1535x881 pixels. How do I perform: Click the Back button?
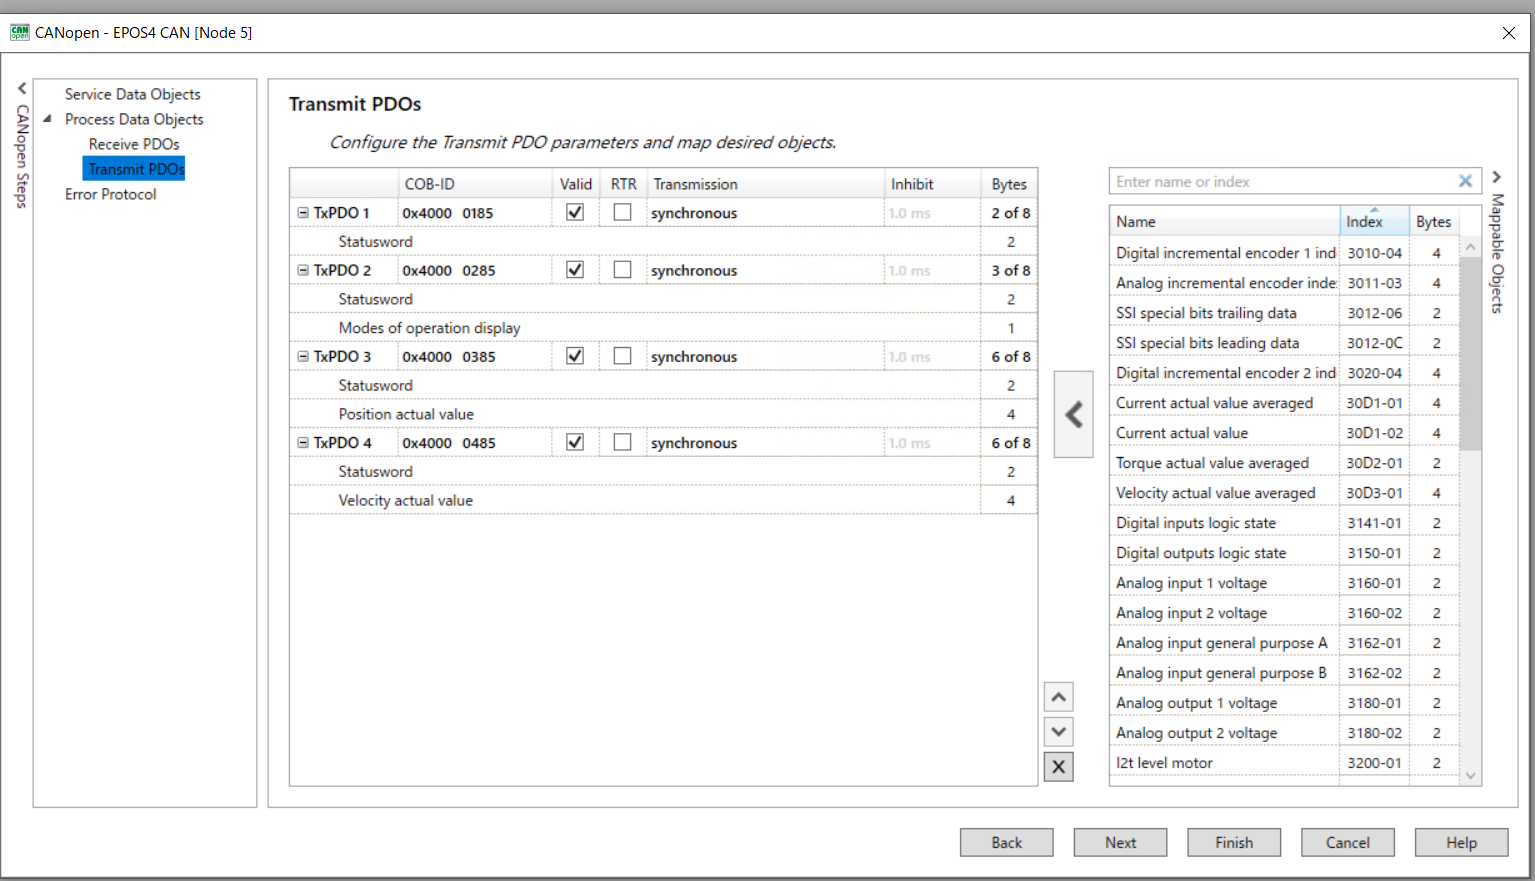(x=1006, y=842)
